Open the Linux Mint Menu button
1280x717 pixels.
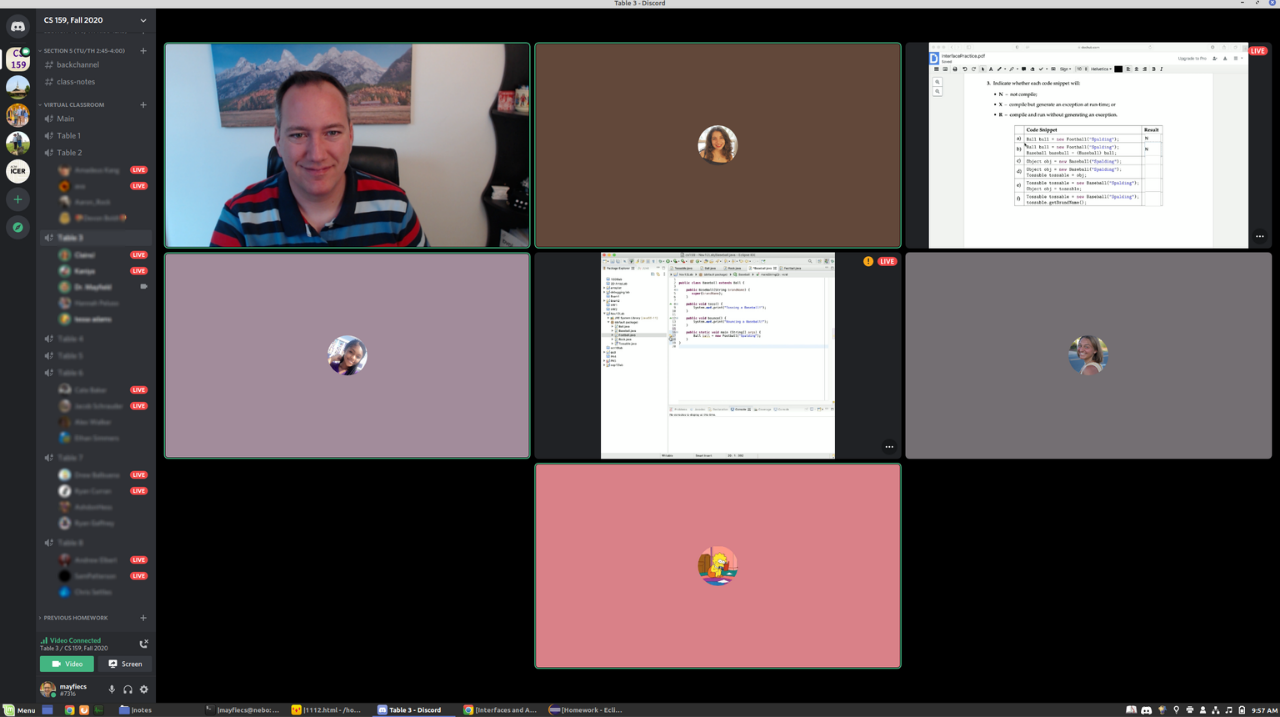click(20, 710)
